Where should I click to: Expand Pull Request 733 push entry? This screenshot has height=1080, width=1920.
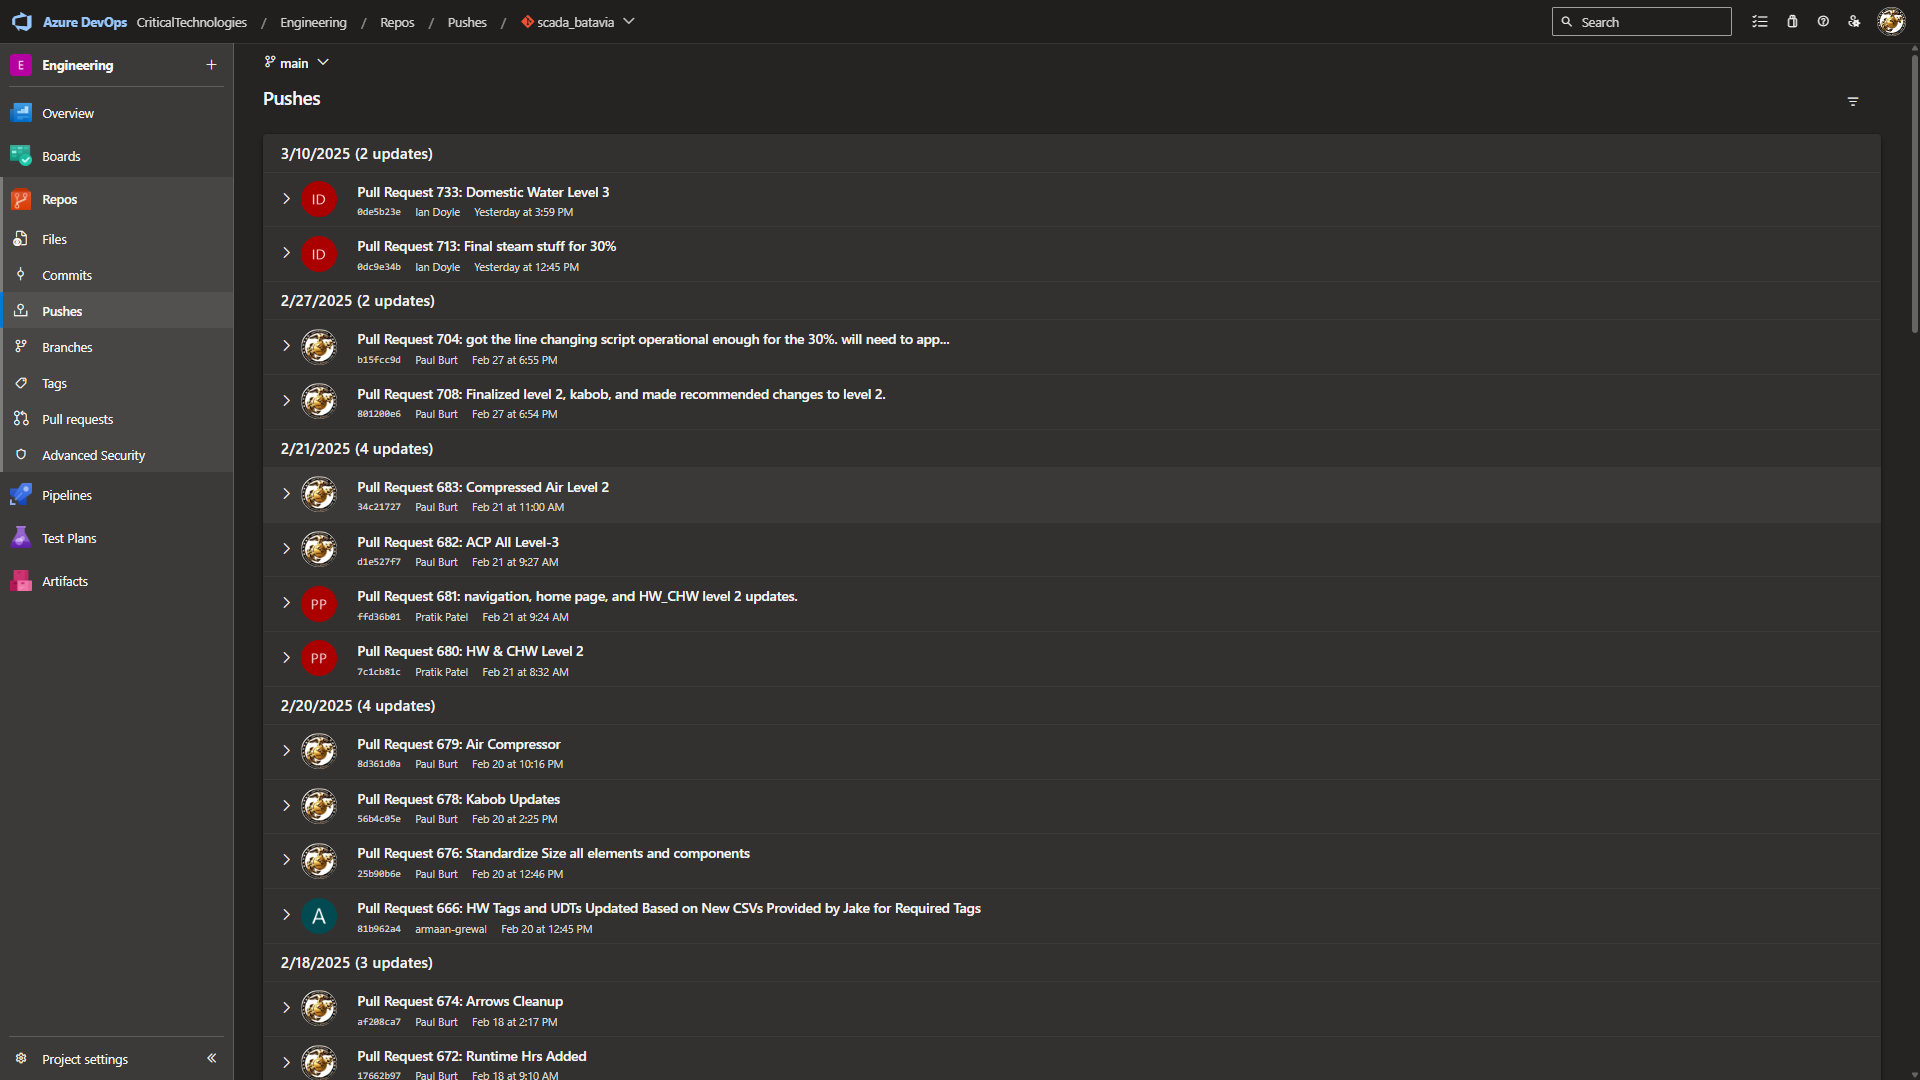(x=286, y=199)
